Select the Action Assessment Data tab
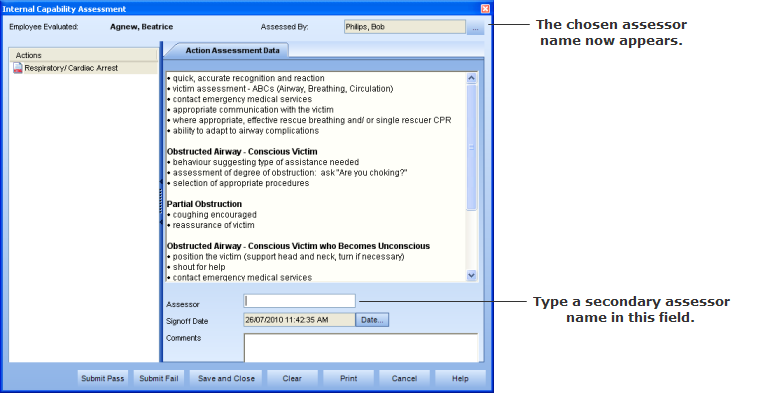This screenshot has width=758, height=393. point(232,50)
